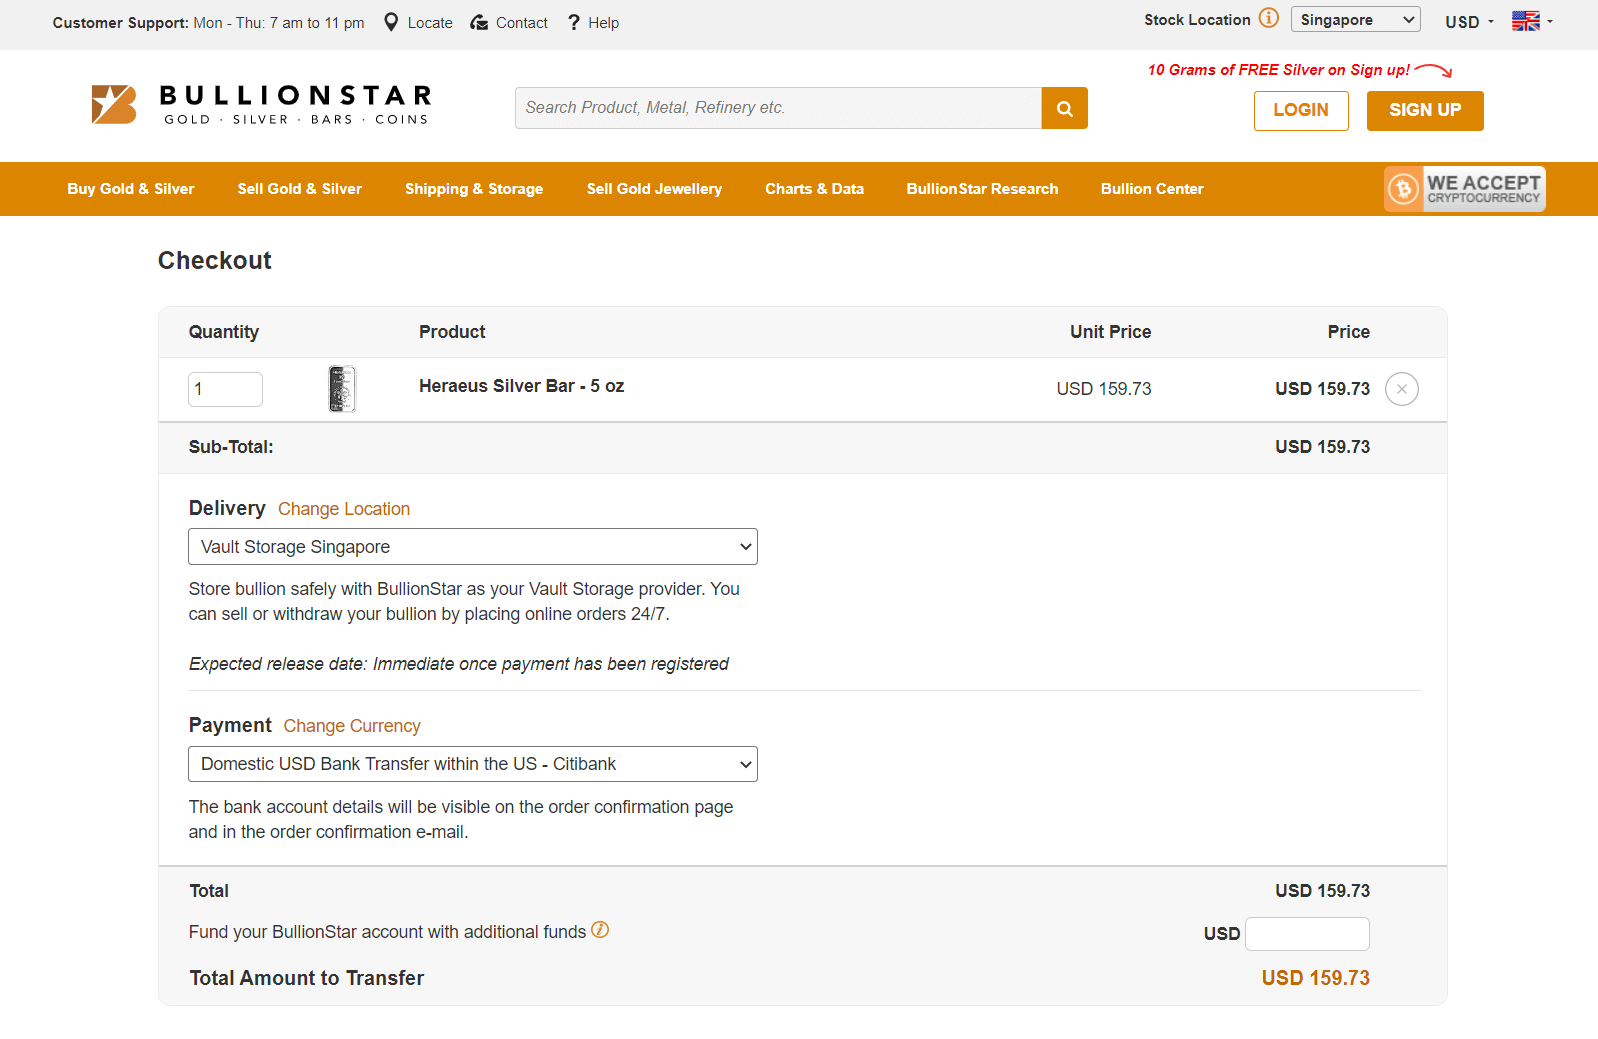Click the Help link text
The height and width of the screenshot is (1039, 1598).
tap(603, 23)
